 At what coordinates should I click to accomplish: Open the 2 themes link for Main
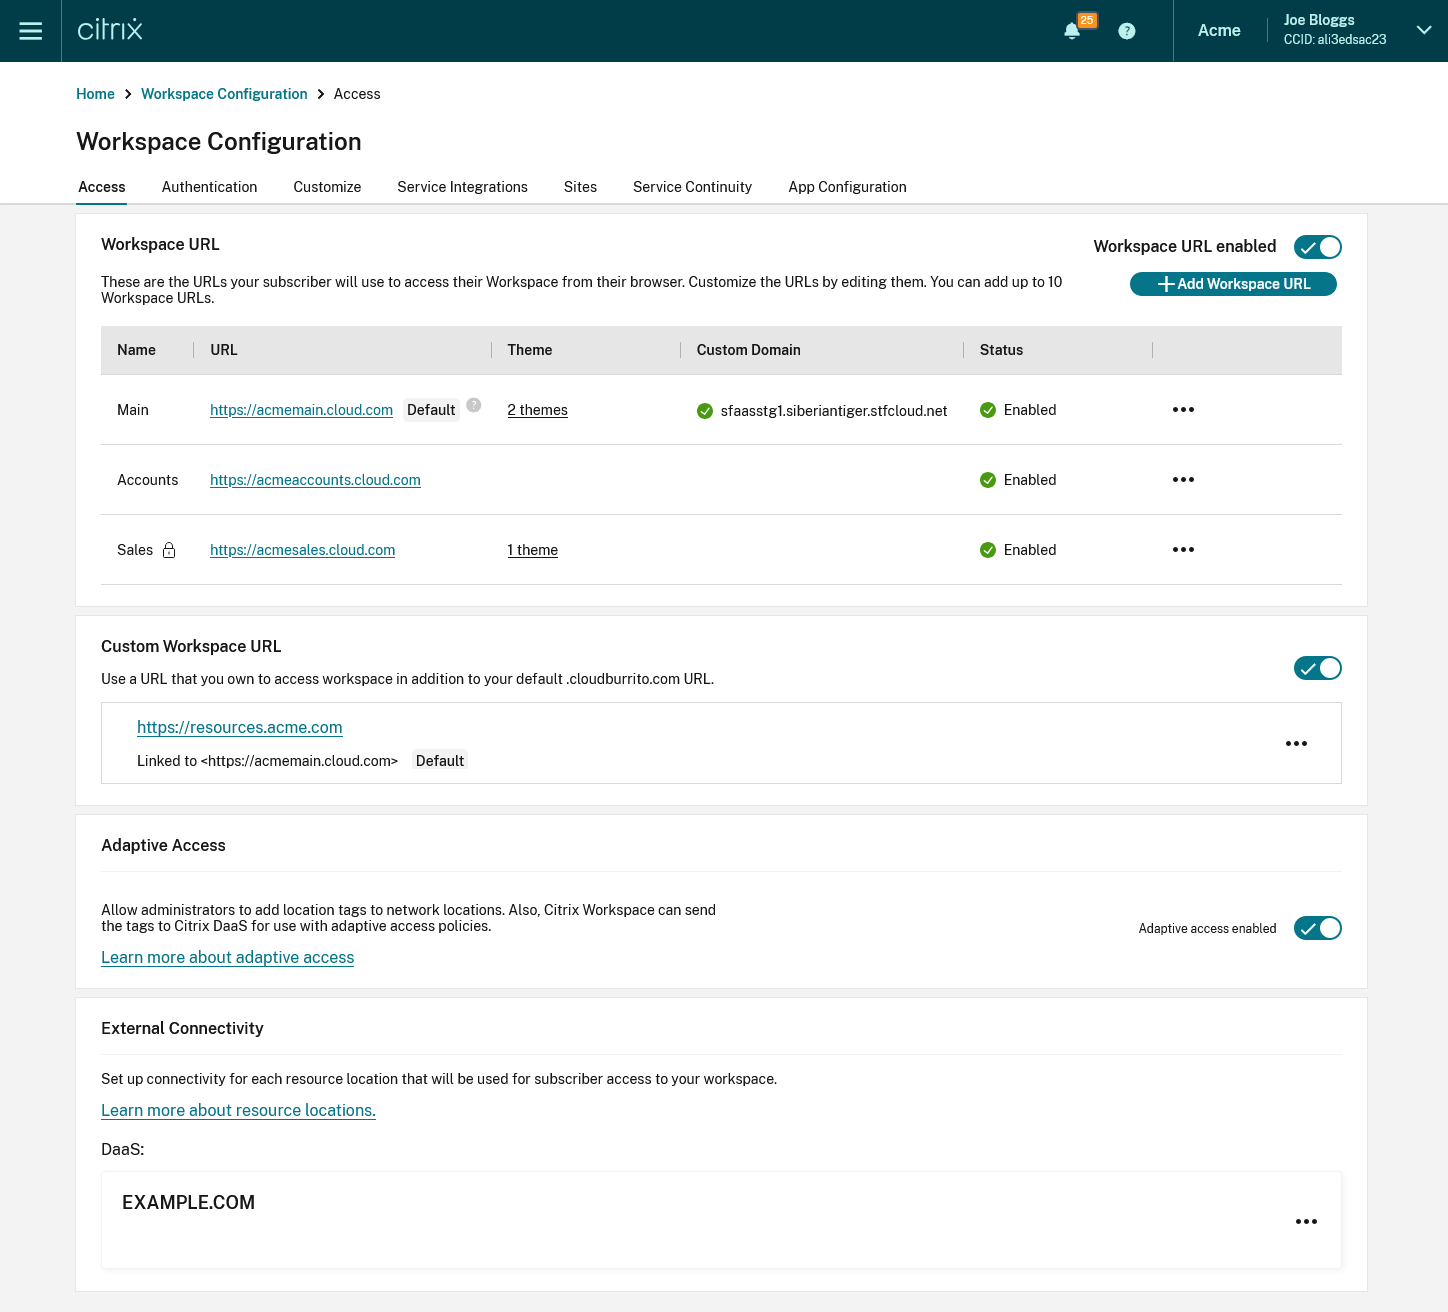(x=537, y=410)
